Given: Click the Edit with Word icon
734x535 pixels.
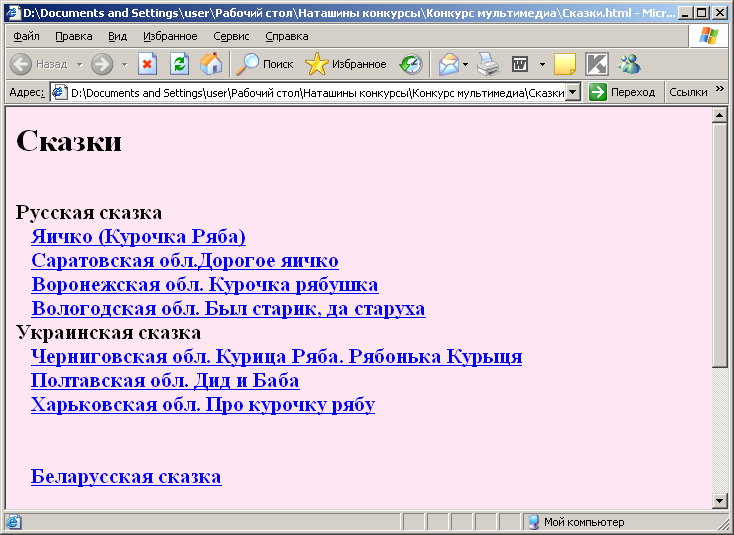Looking at the screenshot, I should coord(520,64).
